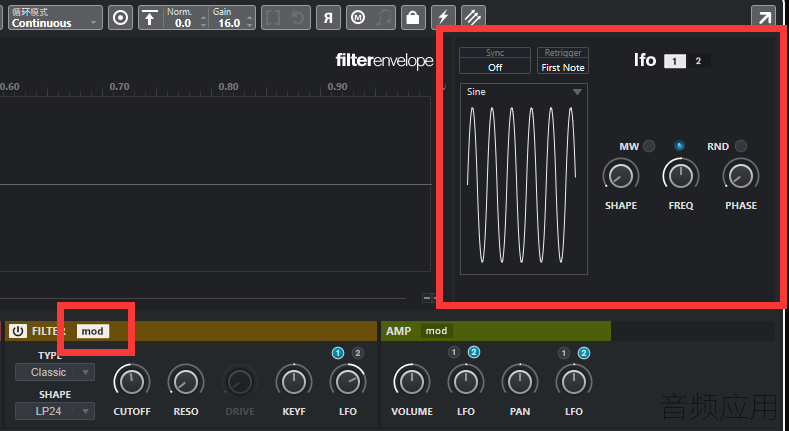The image size is (789, 431).
Task: Click the filter section LFO depth knob
Action: pyautogui.click(x=348, y=382)
